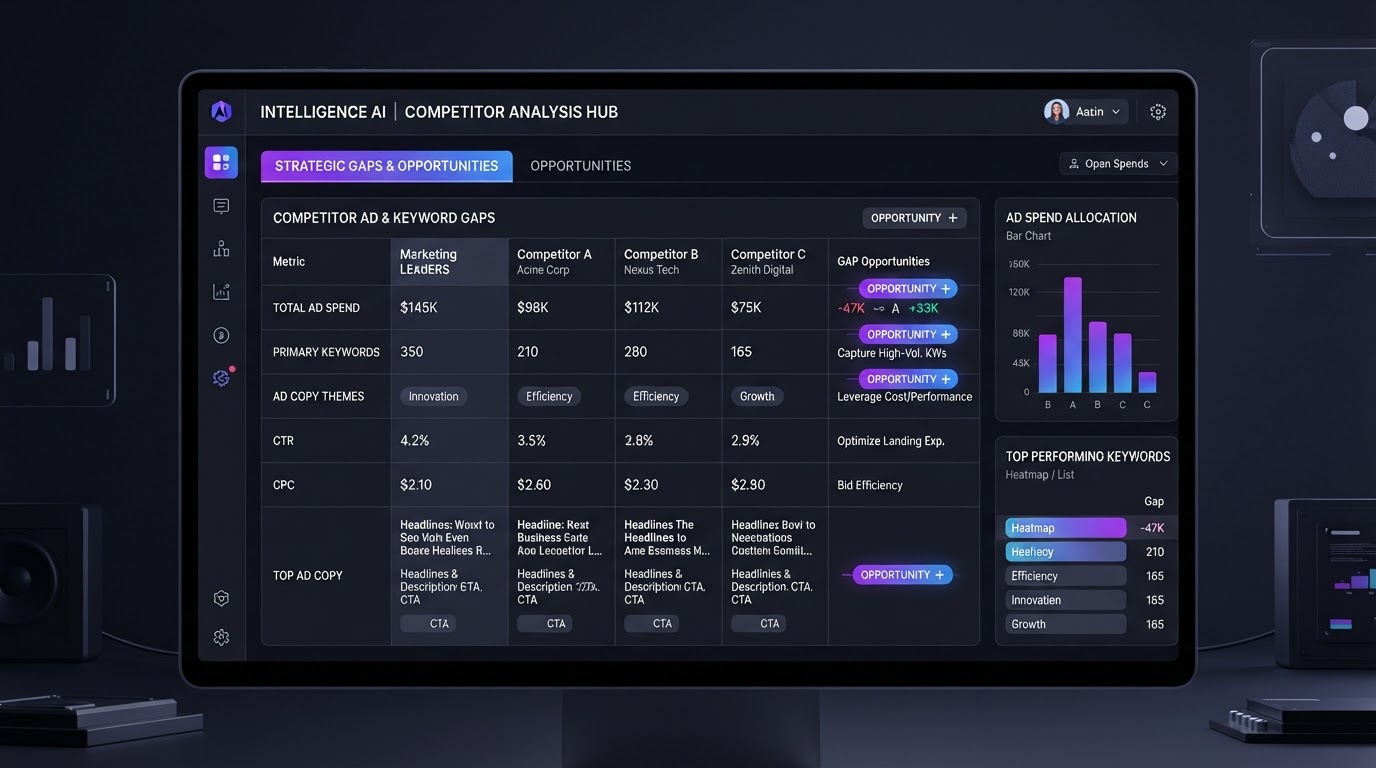The height and width of the screenshot is (768, 1376).
Task: Click Opportunity + in the Total Ad Spend row
Action: [x=908, y=289]
